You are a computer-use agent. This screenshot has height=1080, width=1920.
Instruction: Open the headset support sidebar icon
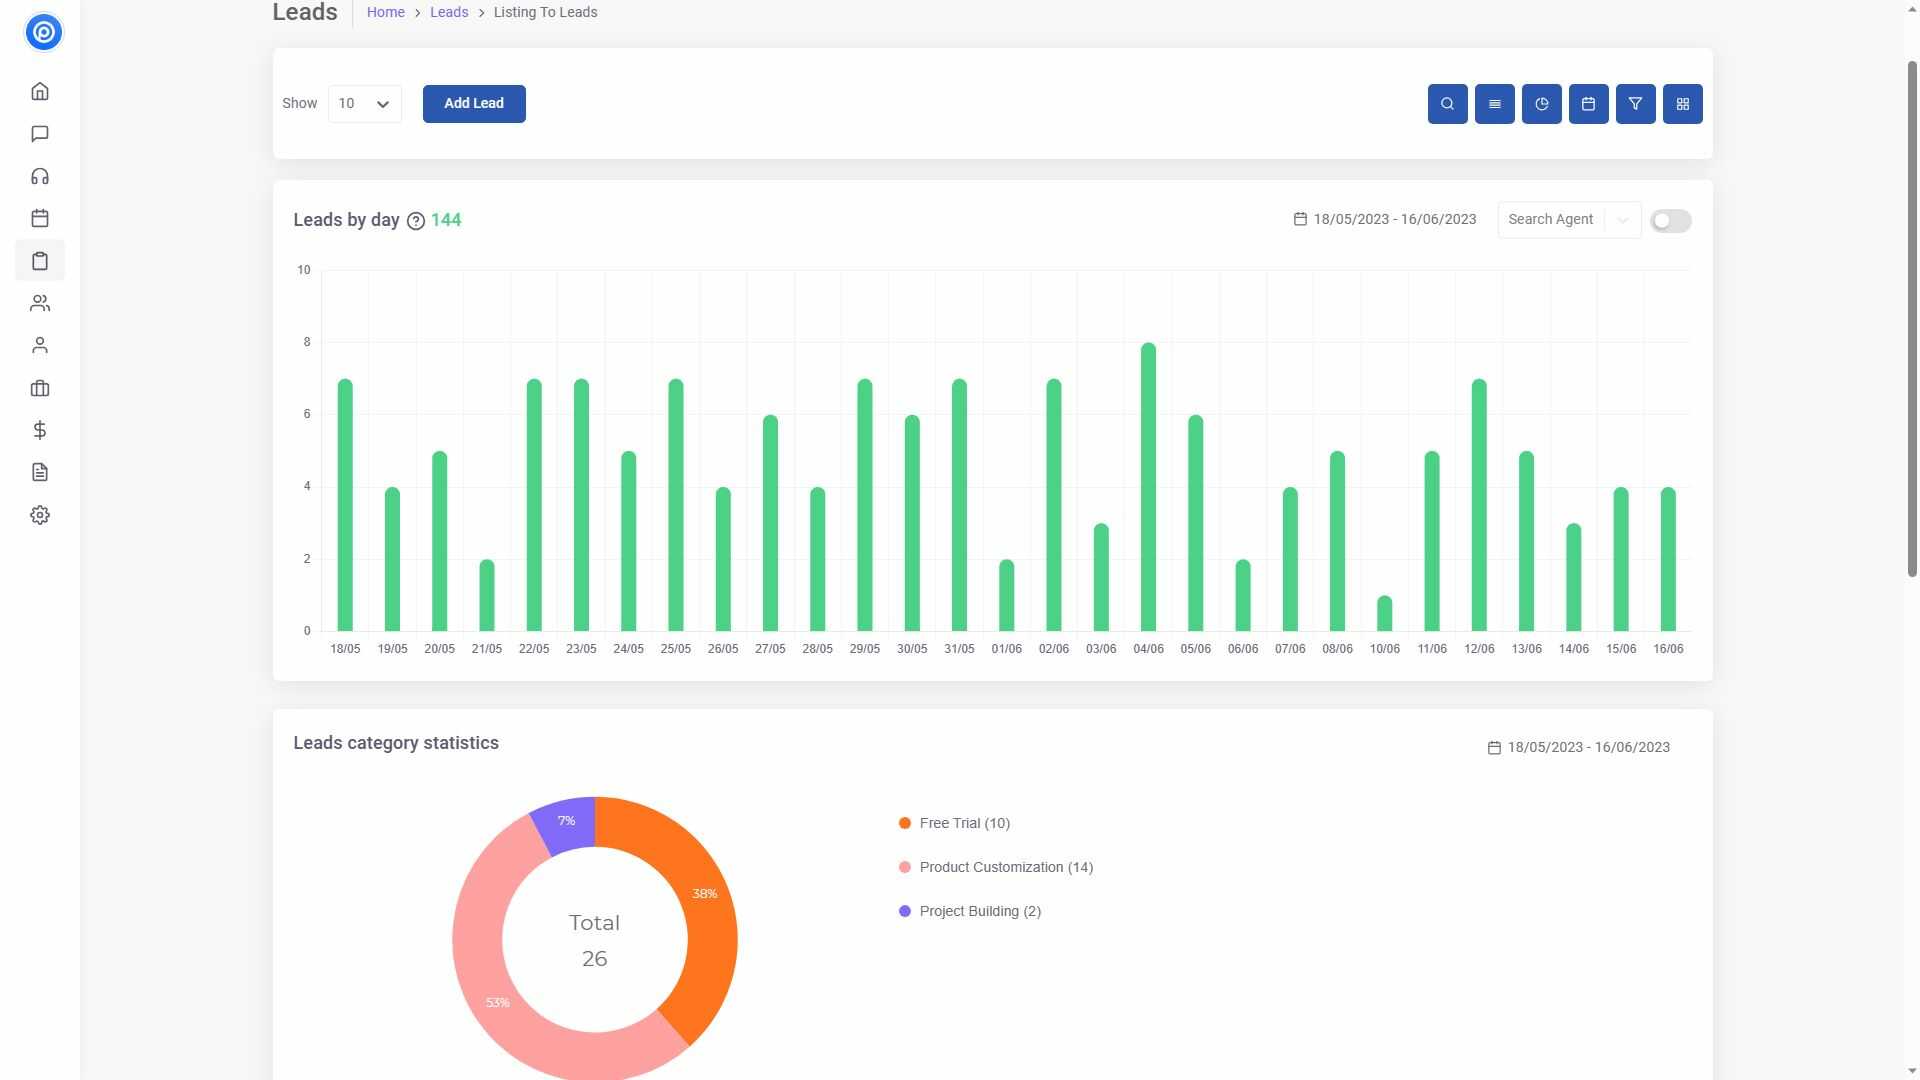click(40, 177)
